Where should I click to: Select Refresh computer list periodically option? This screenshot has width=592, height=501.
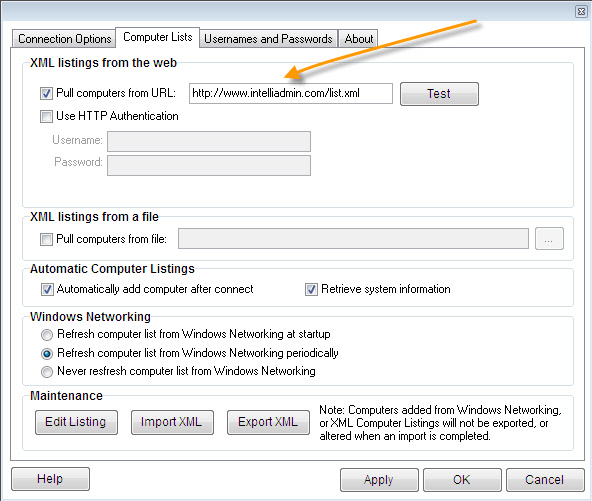(x=47, y=354)
